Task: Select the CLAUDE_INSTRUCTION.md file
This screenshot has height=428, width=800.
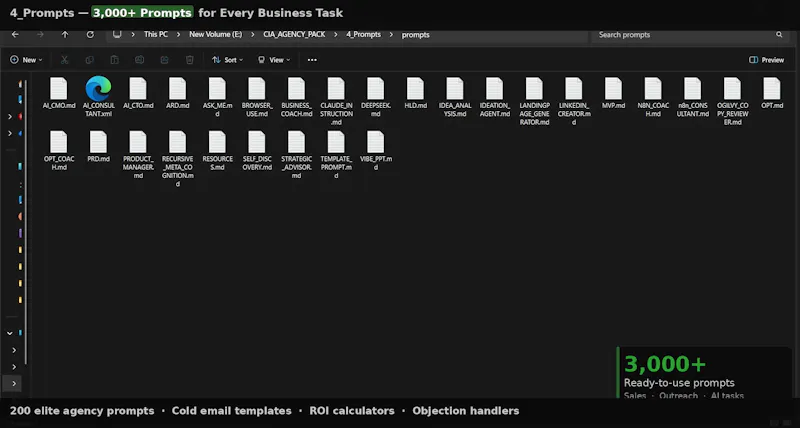Action: click(336, 102)
